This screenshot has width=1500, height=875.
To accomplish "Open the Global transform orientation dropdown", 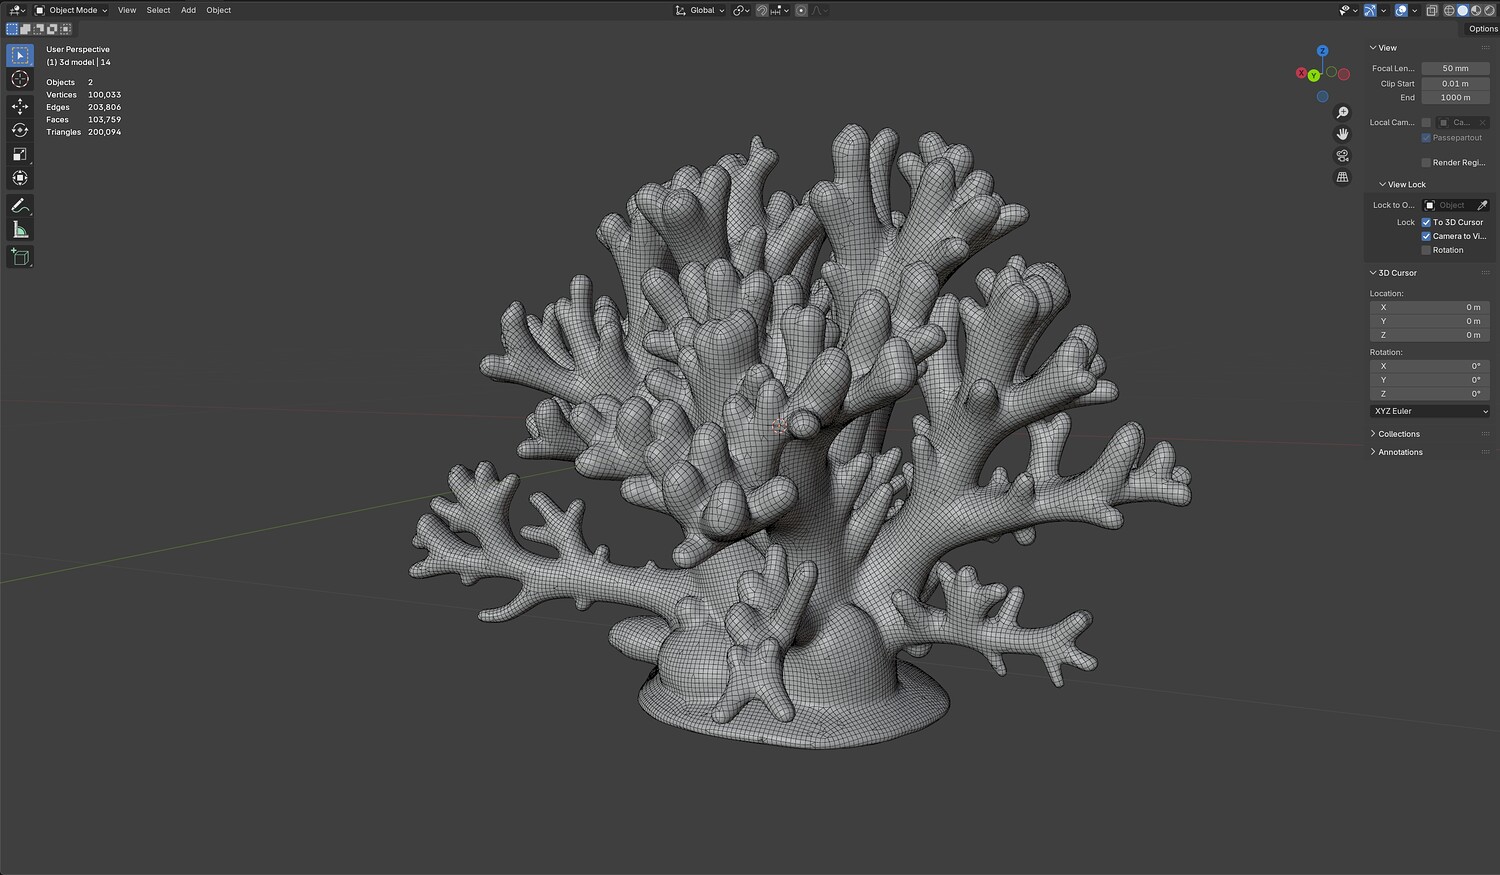I will tap(700, 10).
